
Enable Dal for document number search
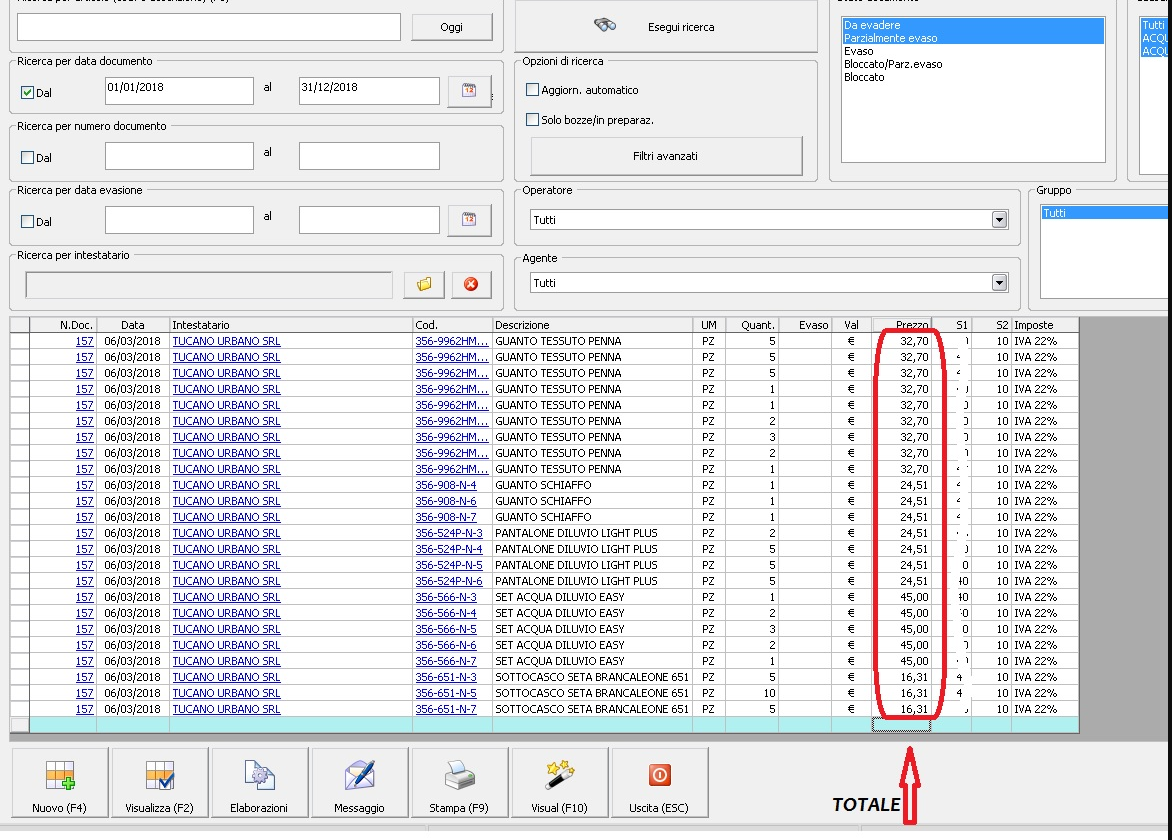[x=28, y=158]
